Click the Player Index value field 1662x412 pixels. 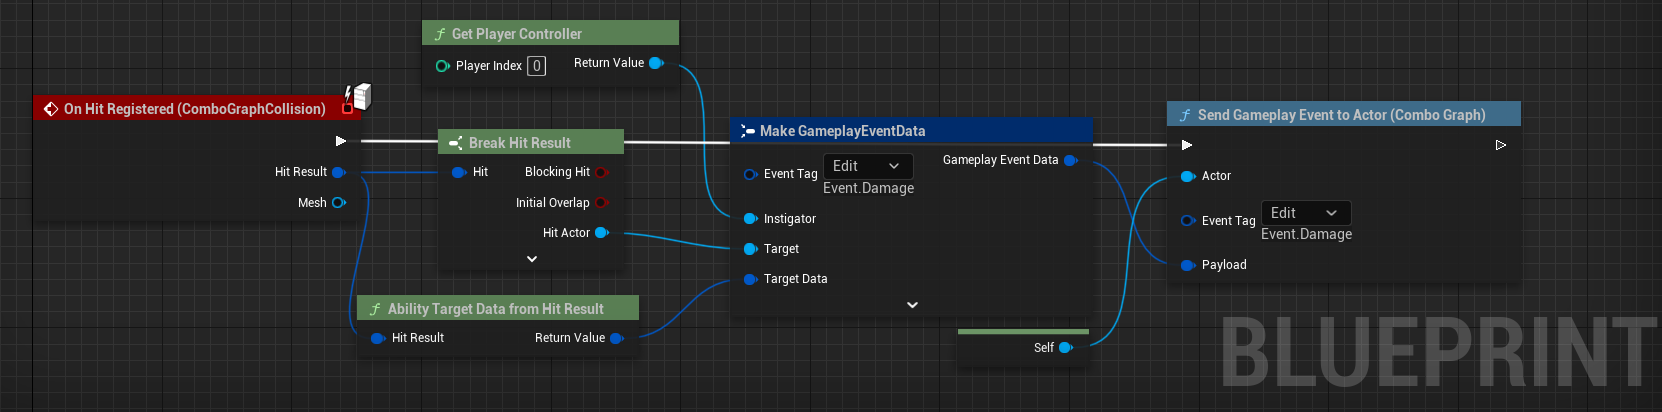[537, 66]
